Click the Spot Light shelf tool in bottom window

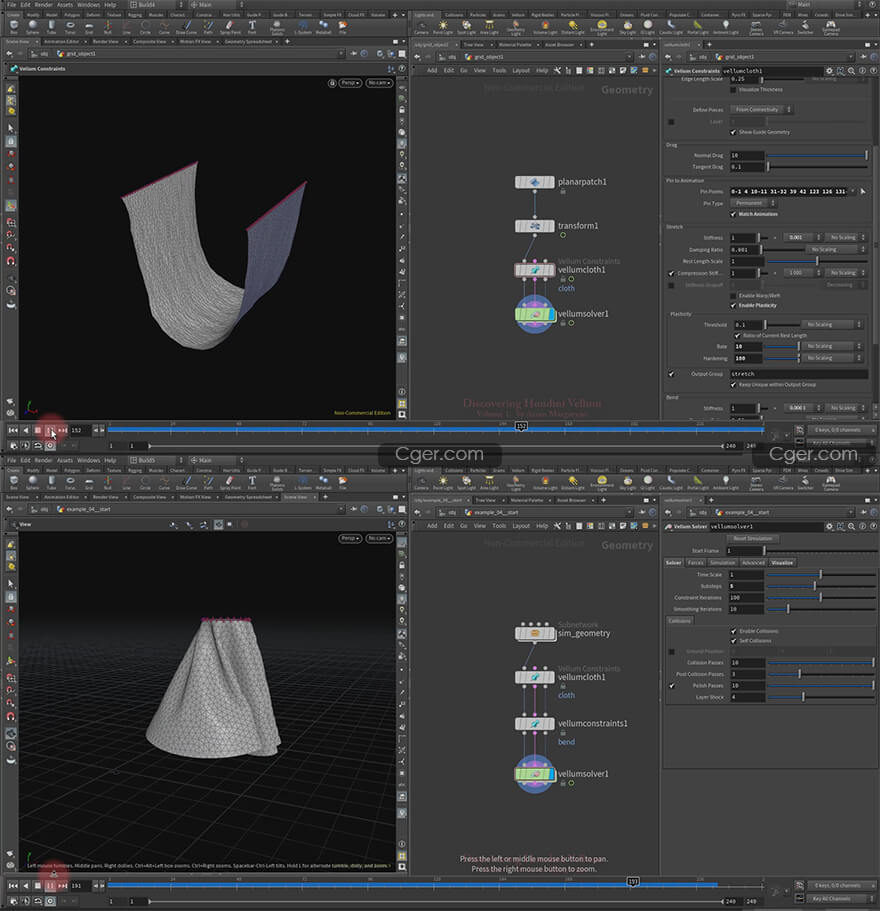click(x=466, y=482)
